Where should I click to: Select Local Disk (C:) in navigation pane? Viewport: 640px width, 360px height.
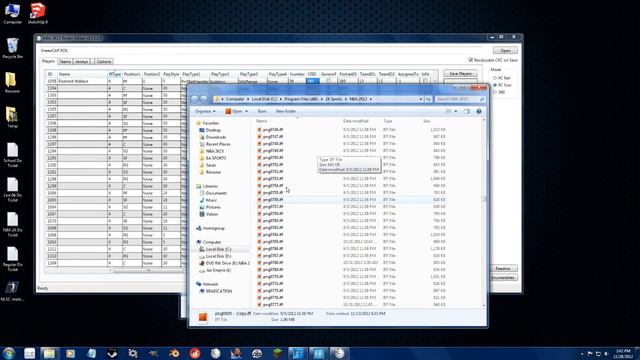click(x=218, y=249)
